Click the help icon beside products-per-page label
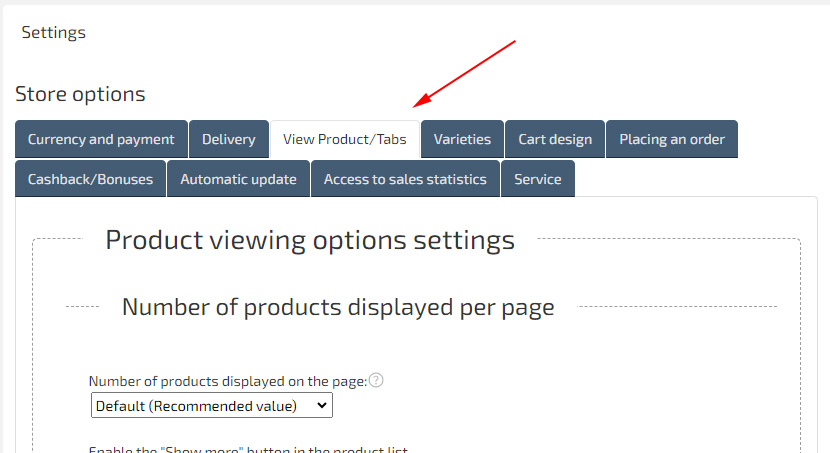 (x=376, y=381)
